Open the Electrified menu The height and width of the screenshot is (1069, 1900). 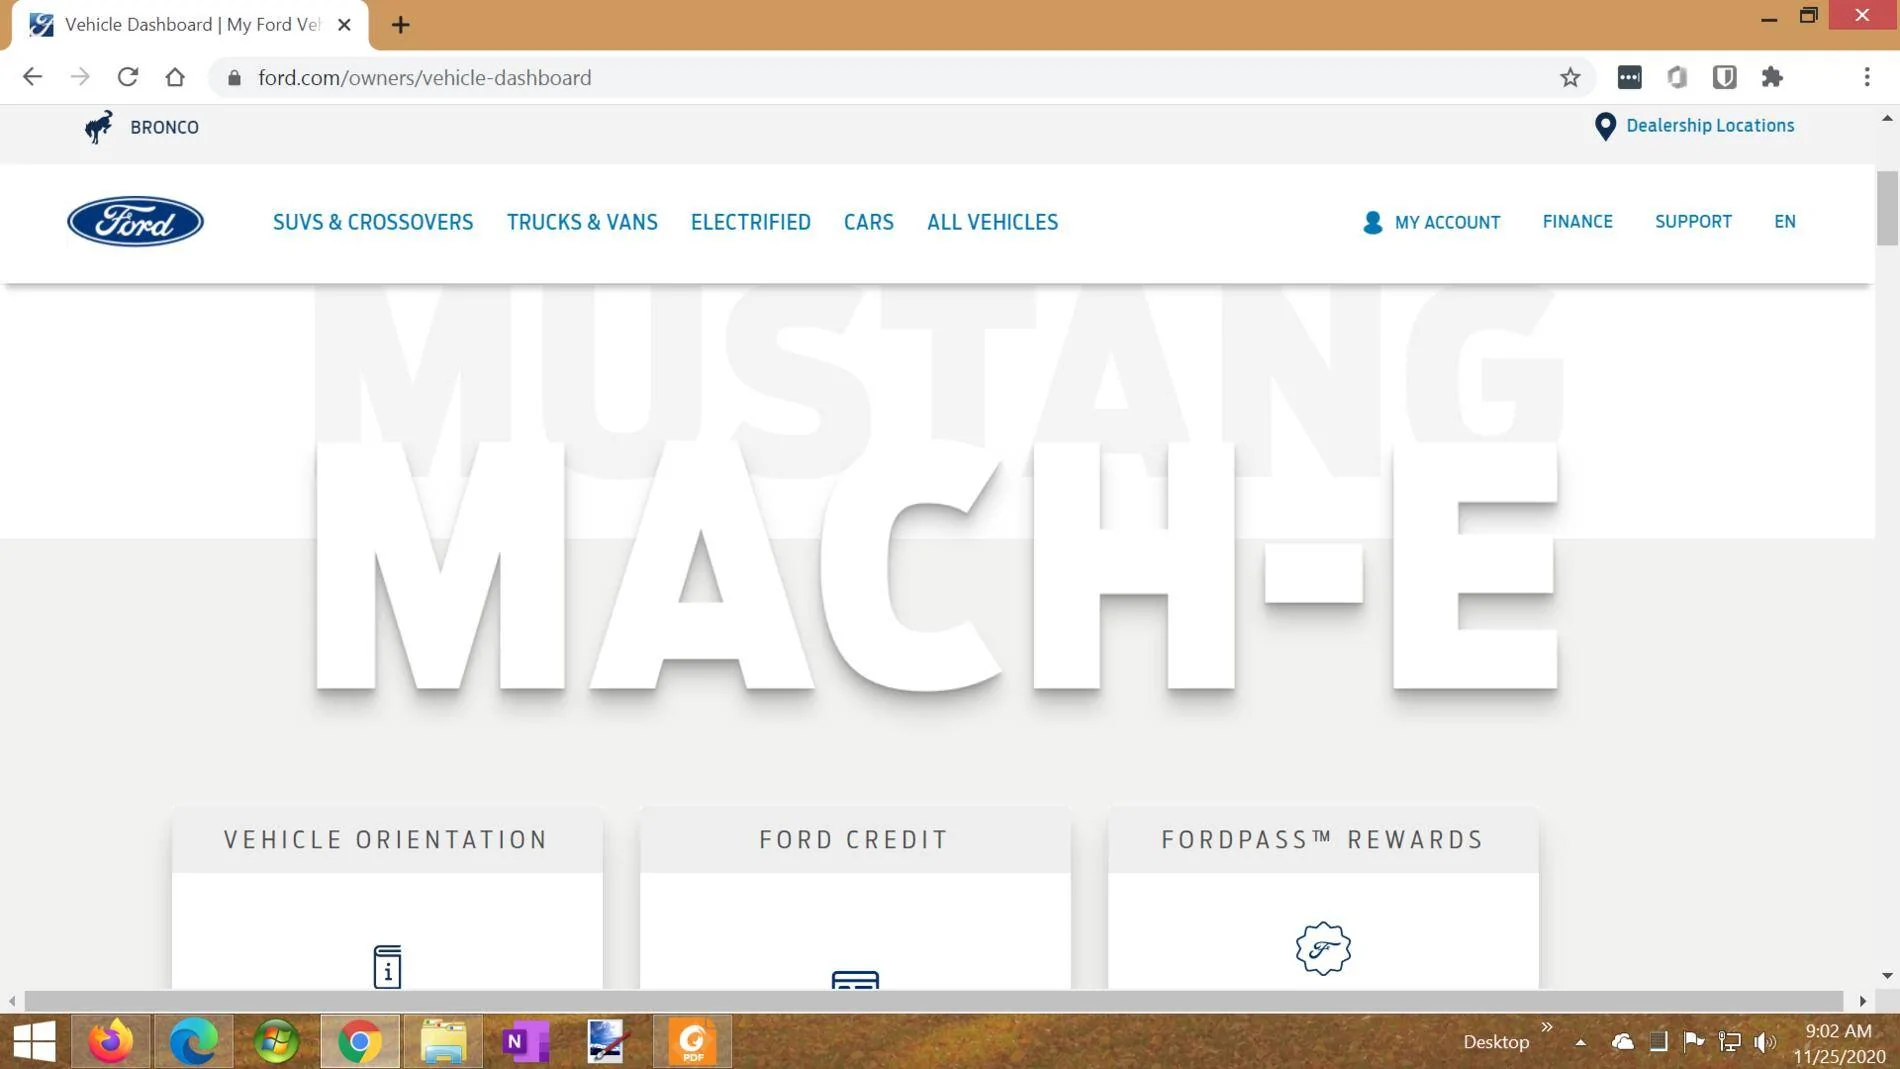coord(751,222)
